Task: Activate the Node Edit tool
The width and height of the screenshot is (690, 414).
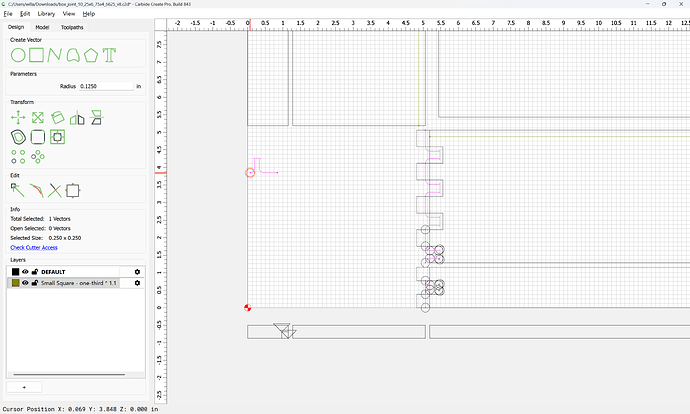Action: pos(18,191)
